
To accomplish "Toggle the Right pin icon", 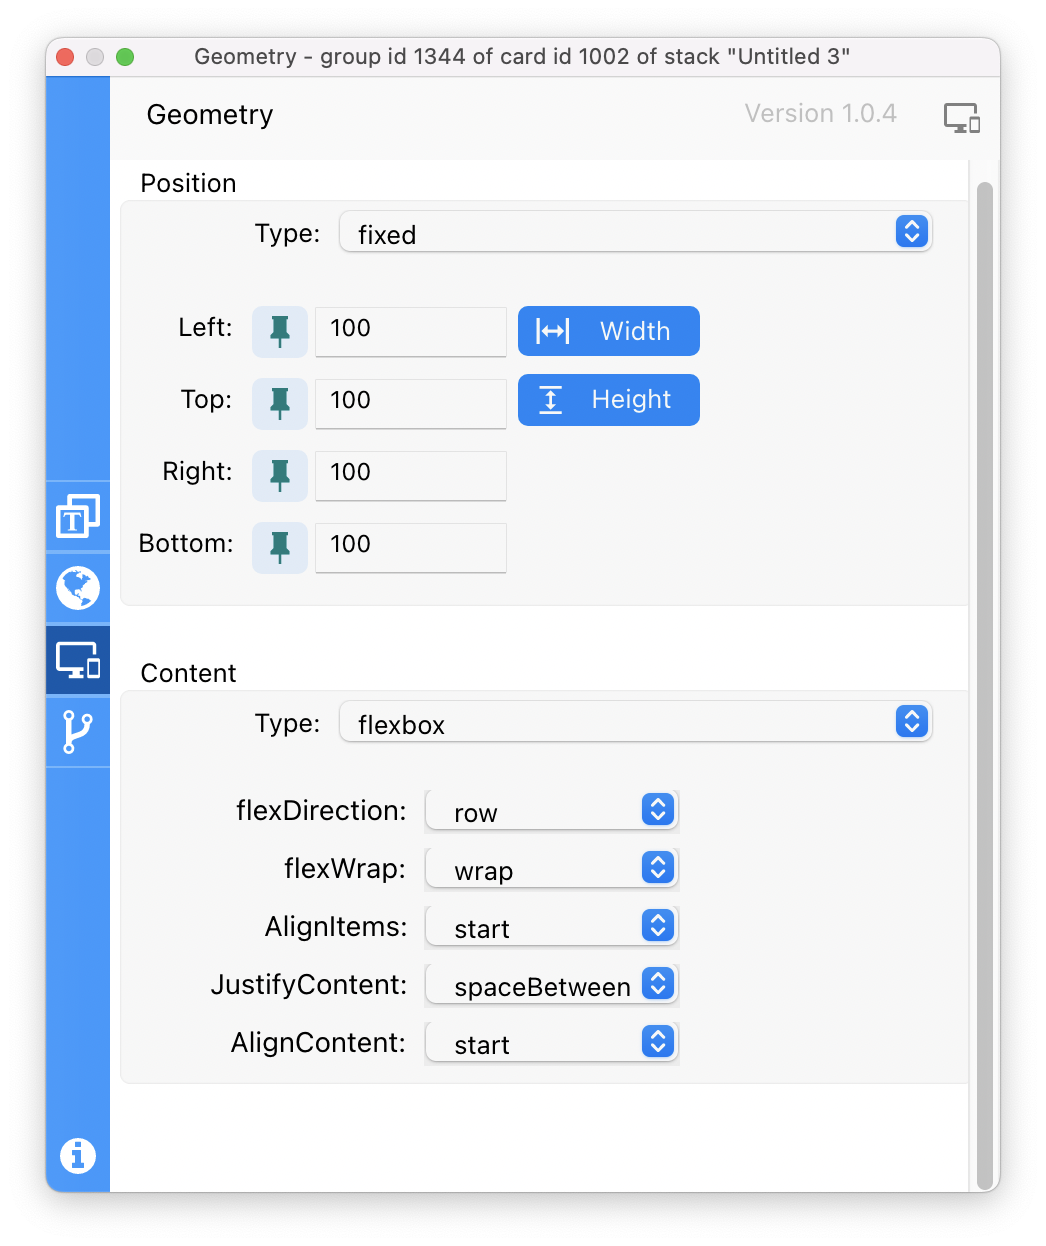I will click(x=280, y=475).
